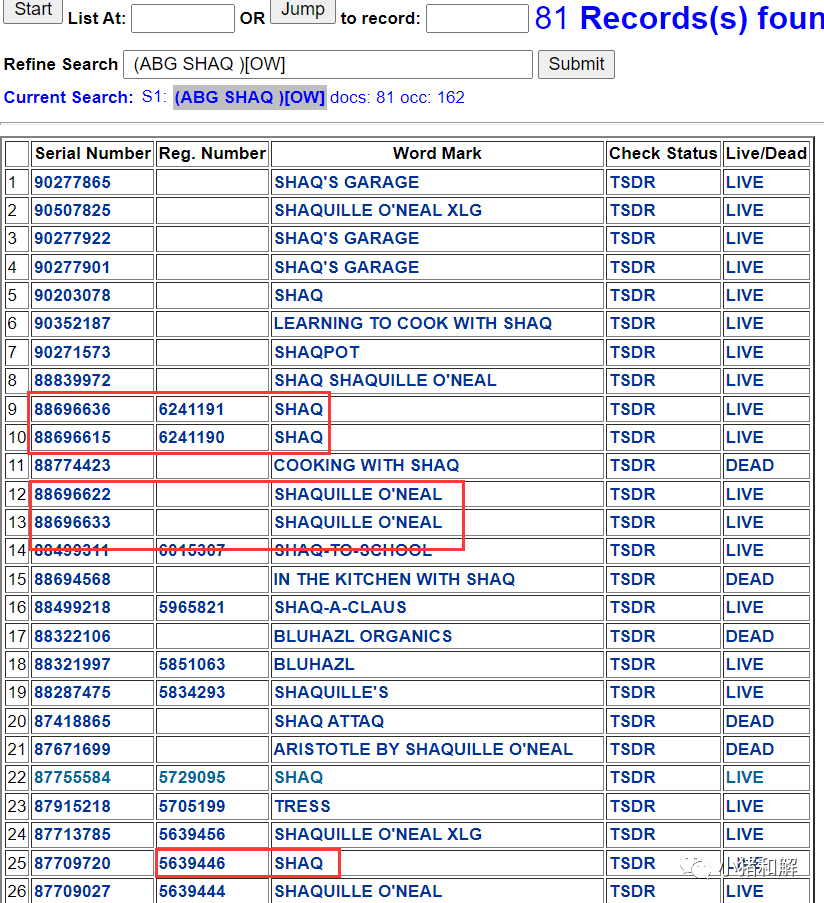Click DEAD status for row 11
The height and width of the screenshot is (903, 824).
click(750, 465)
